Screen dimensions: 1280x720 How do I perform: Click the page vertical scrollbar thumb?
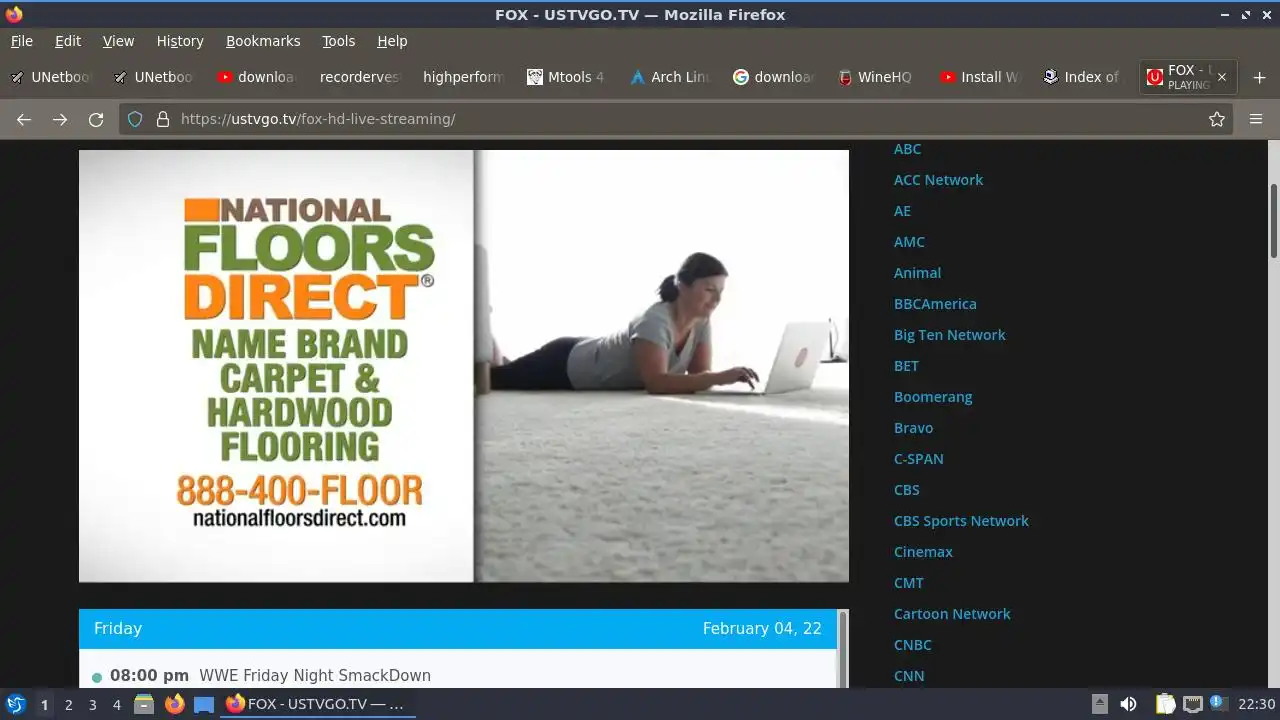[x=1274, y=220]
